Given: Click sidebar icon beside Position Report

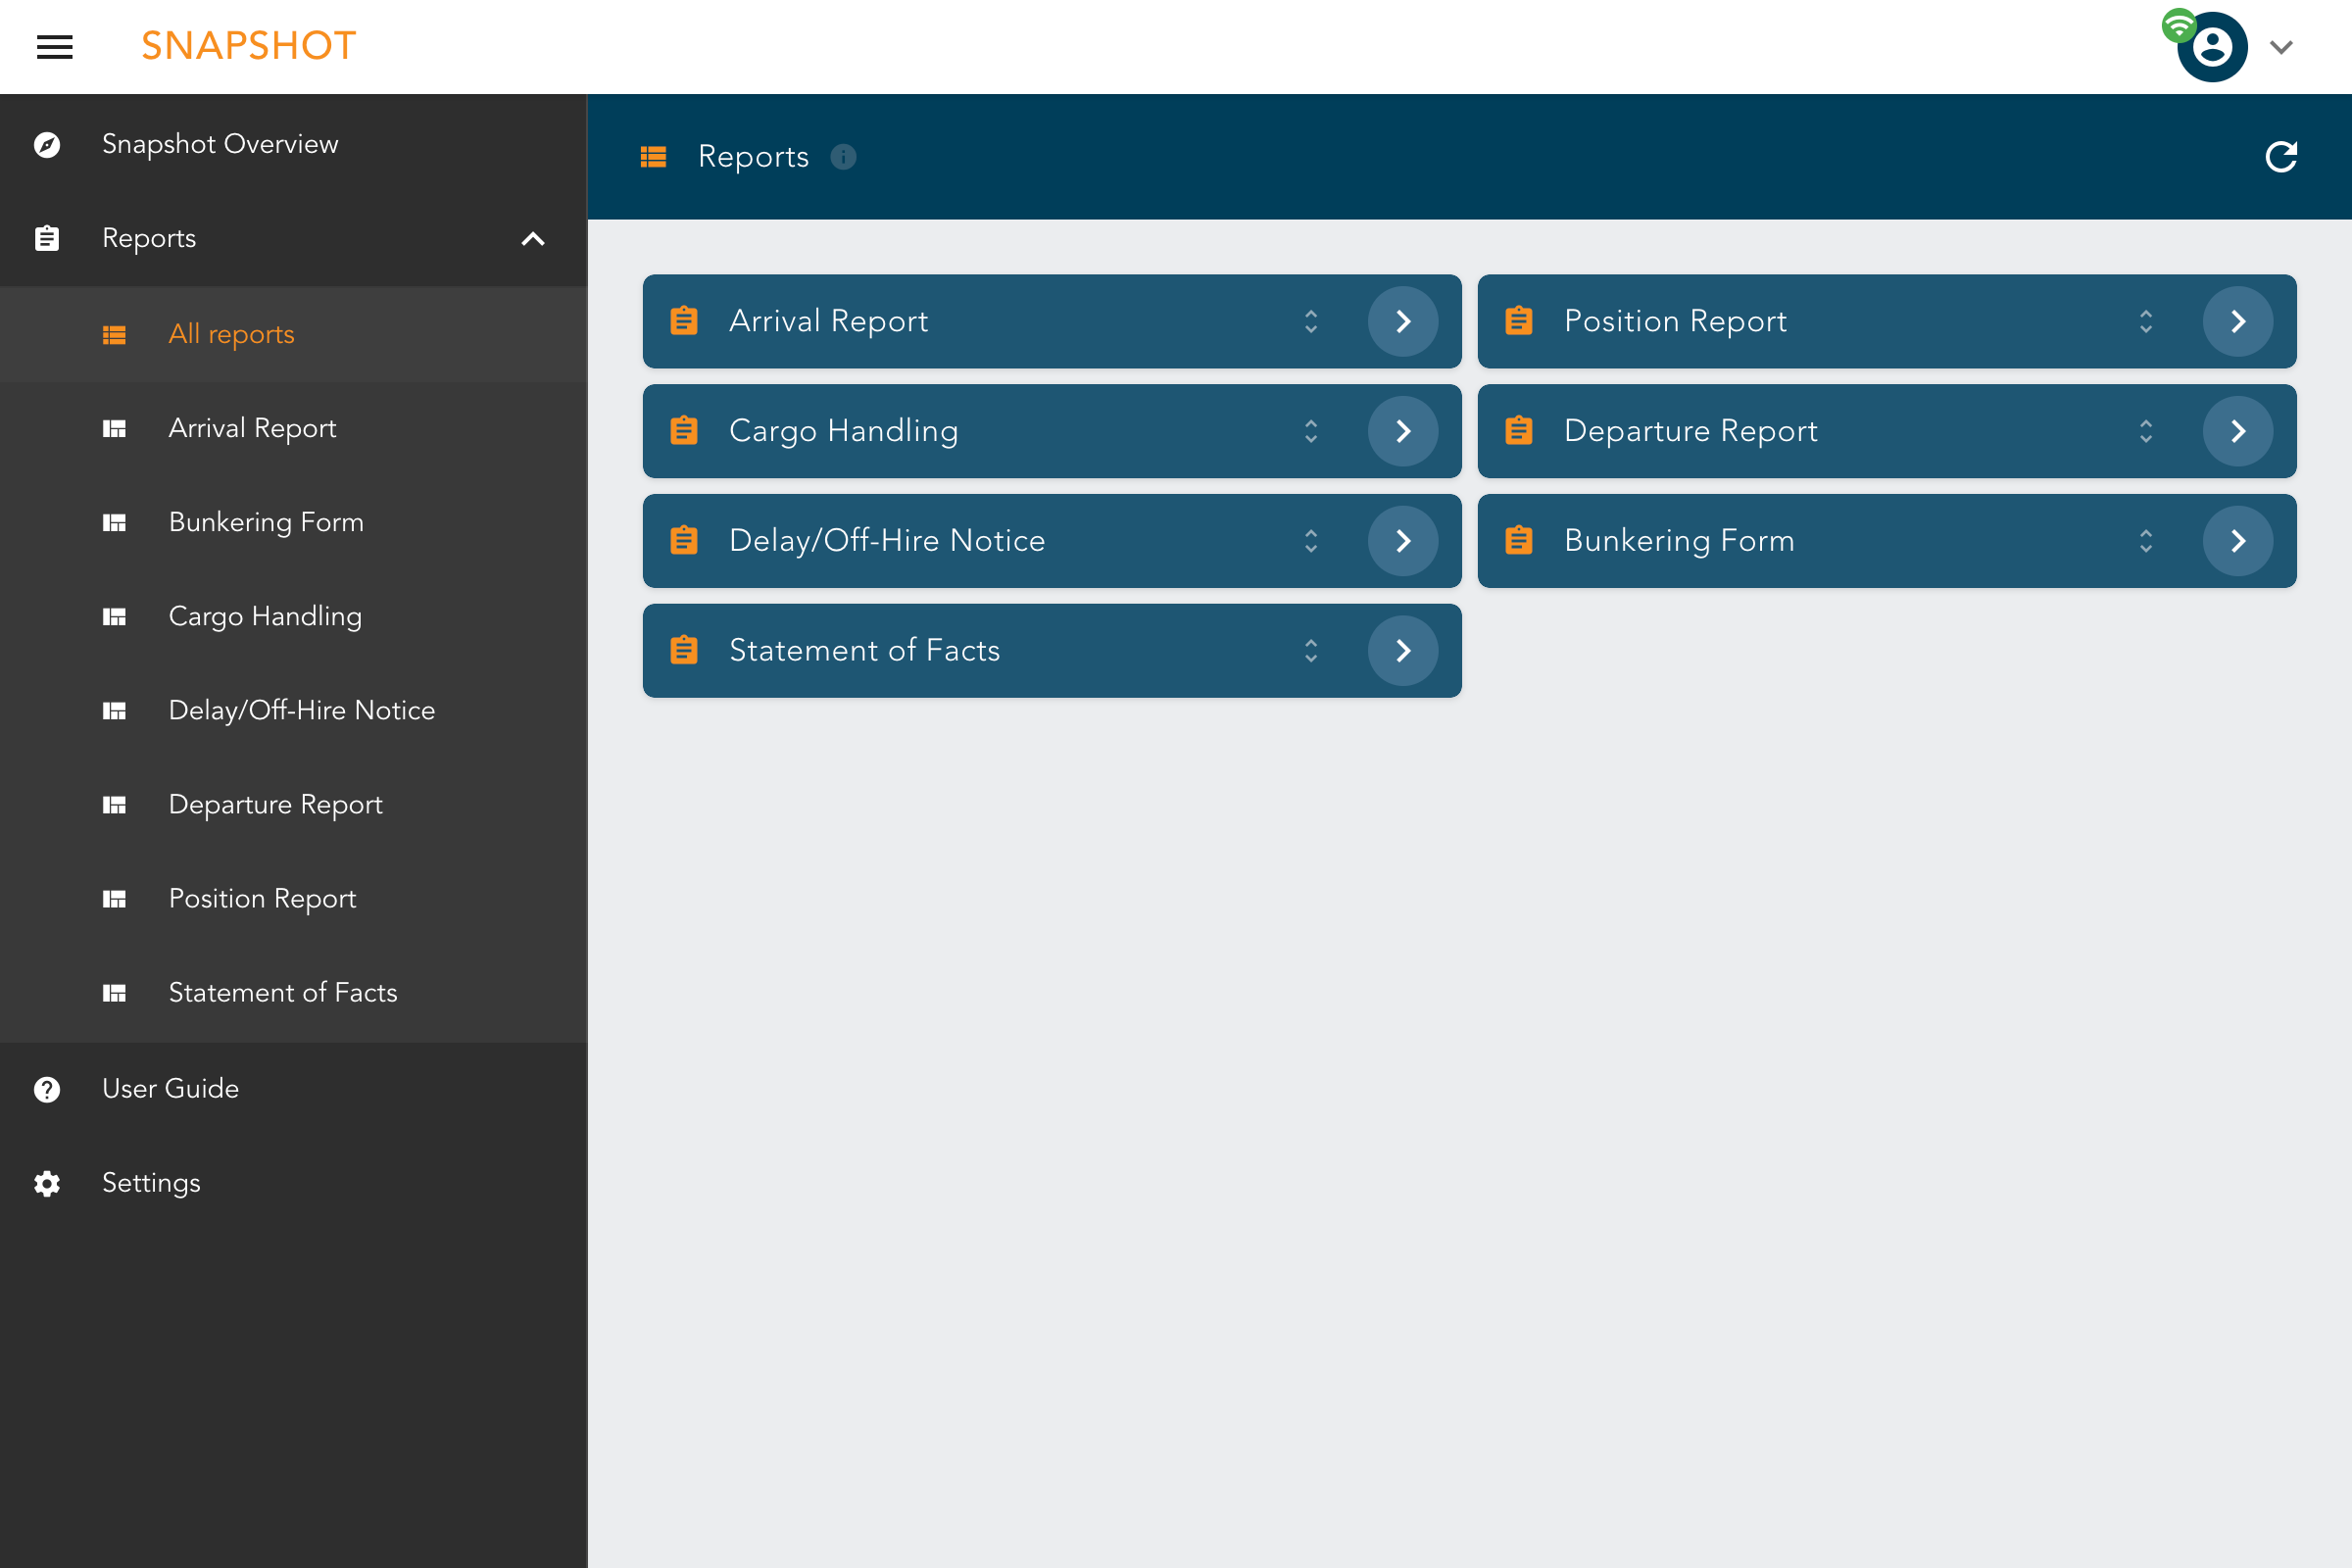Looking at the screenshot, I should pos(114,899).
